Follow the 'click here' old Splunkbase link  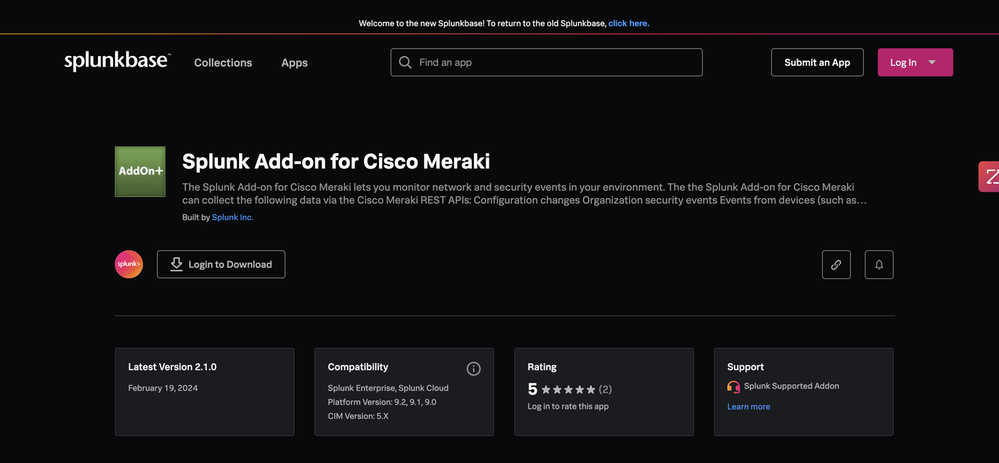pyautogui.click(x=628, y=23)
